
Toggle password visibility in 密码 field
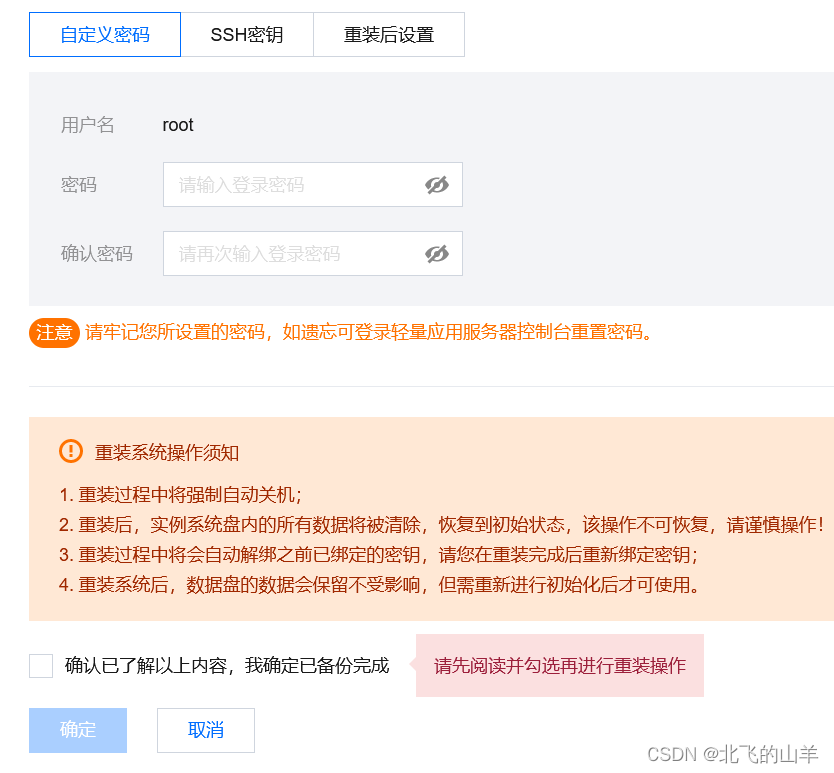pos(437,185)
